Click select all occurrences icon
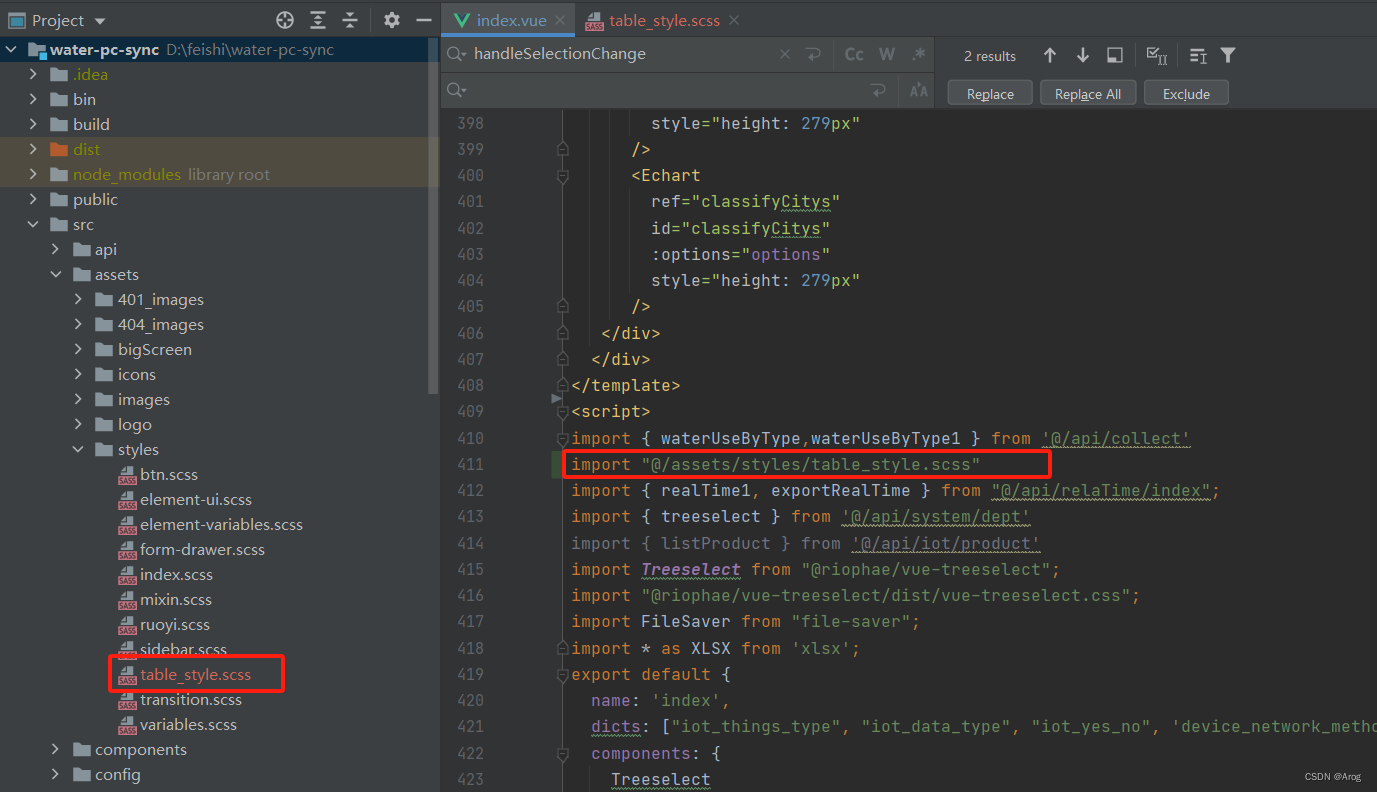Image resolution: width=1377 pixels, height=792 pixels. coord(1157,56)
